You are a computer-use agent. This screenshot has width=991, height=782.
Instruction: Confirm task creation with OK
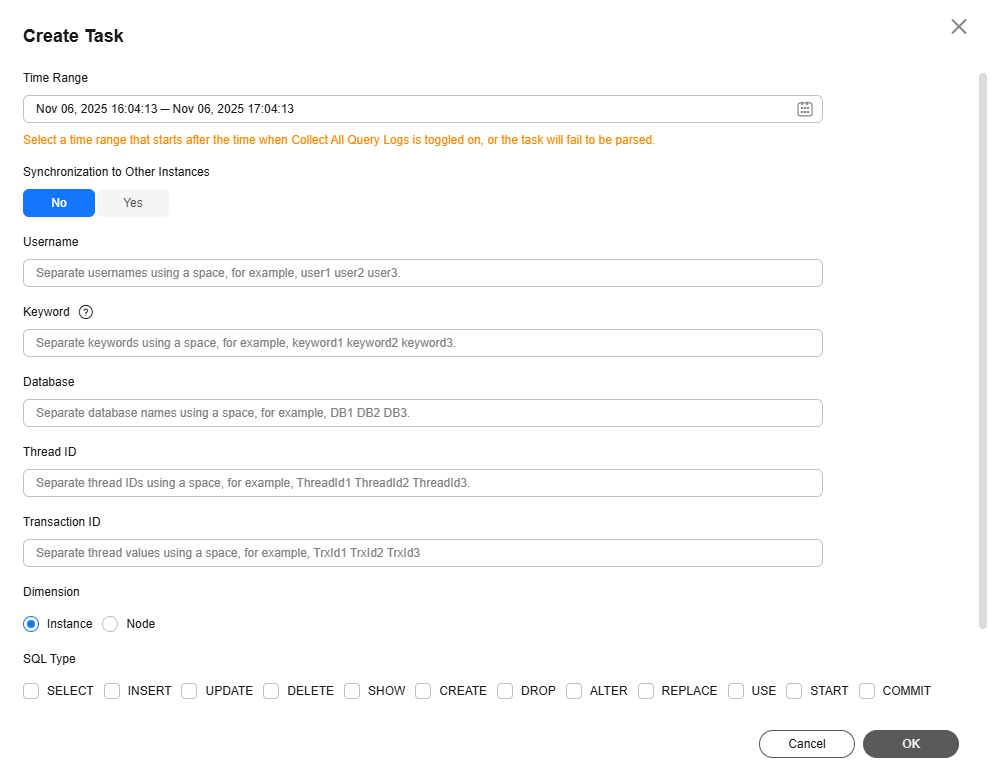(910, 744)
